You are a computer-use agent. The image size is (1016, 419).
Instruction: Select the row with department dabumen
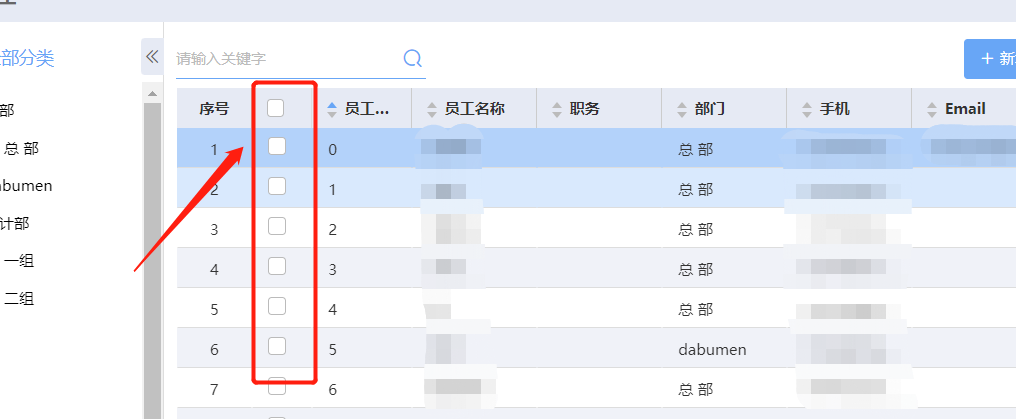pos(712,350)
